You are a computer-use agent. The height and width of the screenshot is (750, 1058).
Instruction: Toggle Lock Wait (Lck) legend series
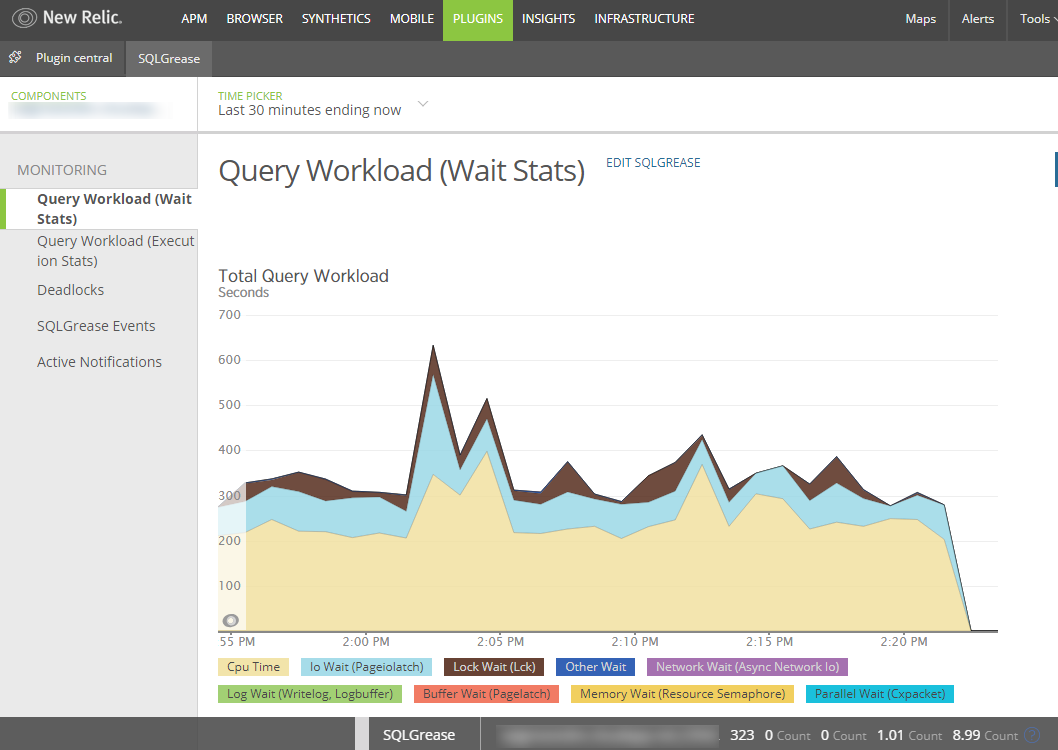pos(494,667)
